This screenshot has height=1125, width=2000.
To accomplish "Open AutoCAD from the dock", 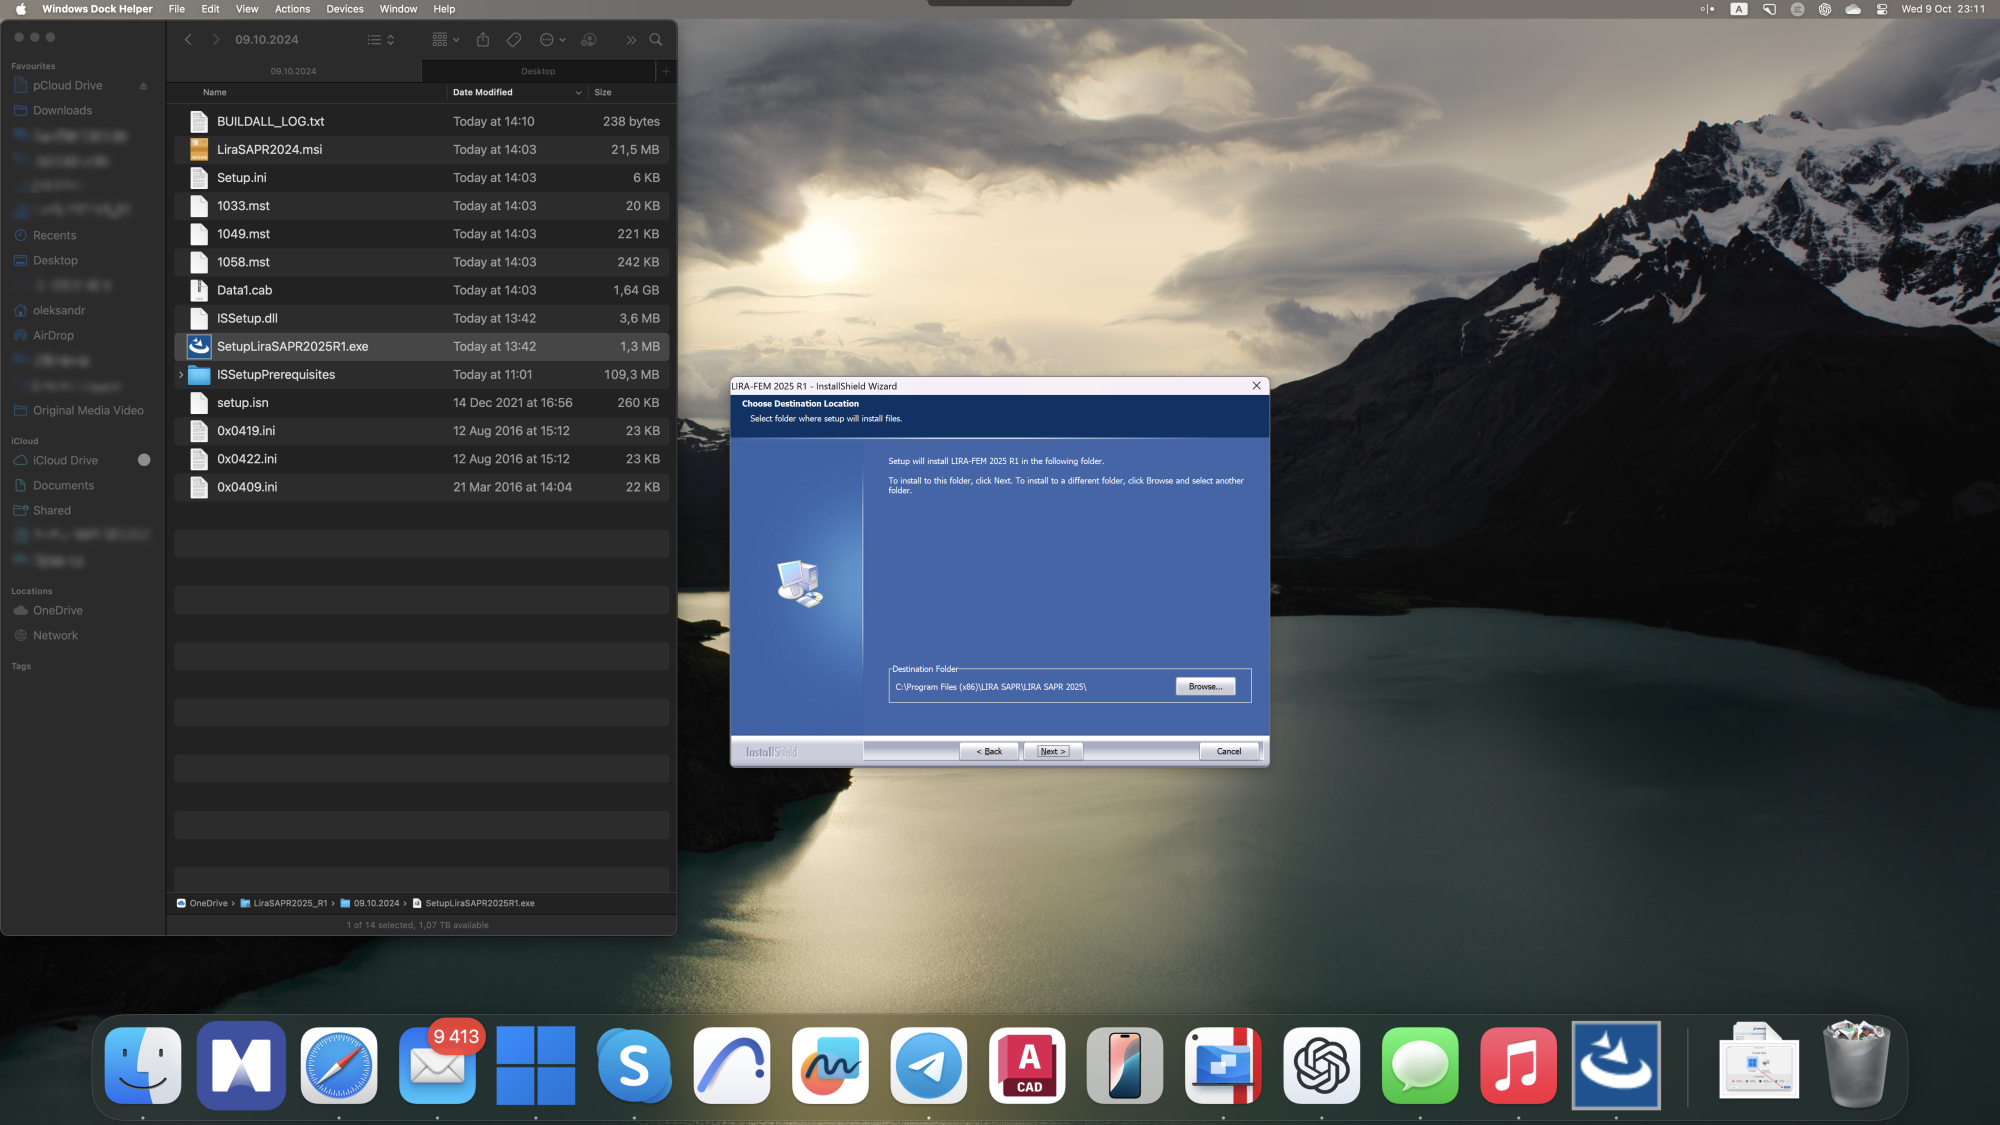I will 1027,1065.
